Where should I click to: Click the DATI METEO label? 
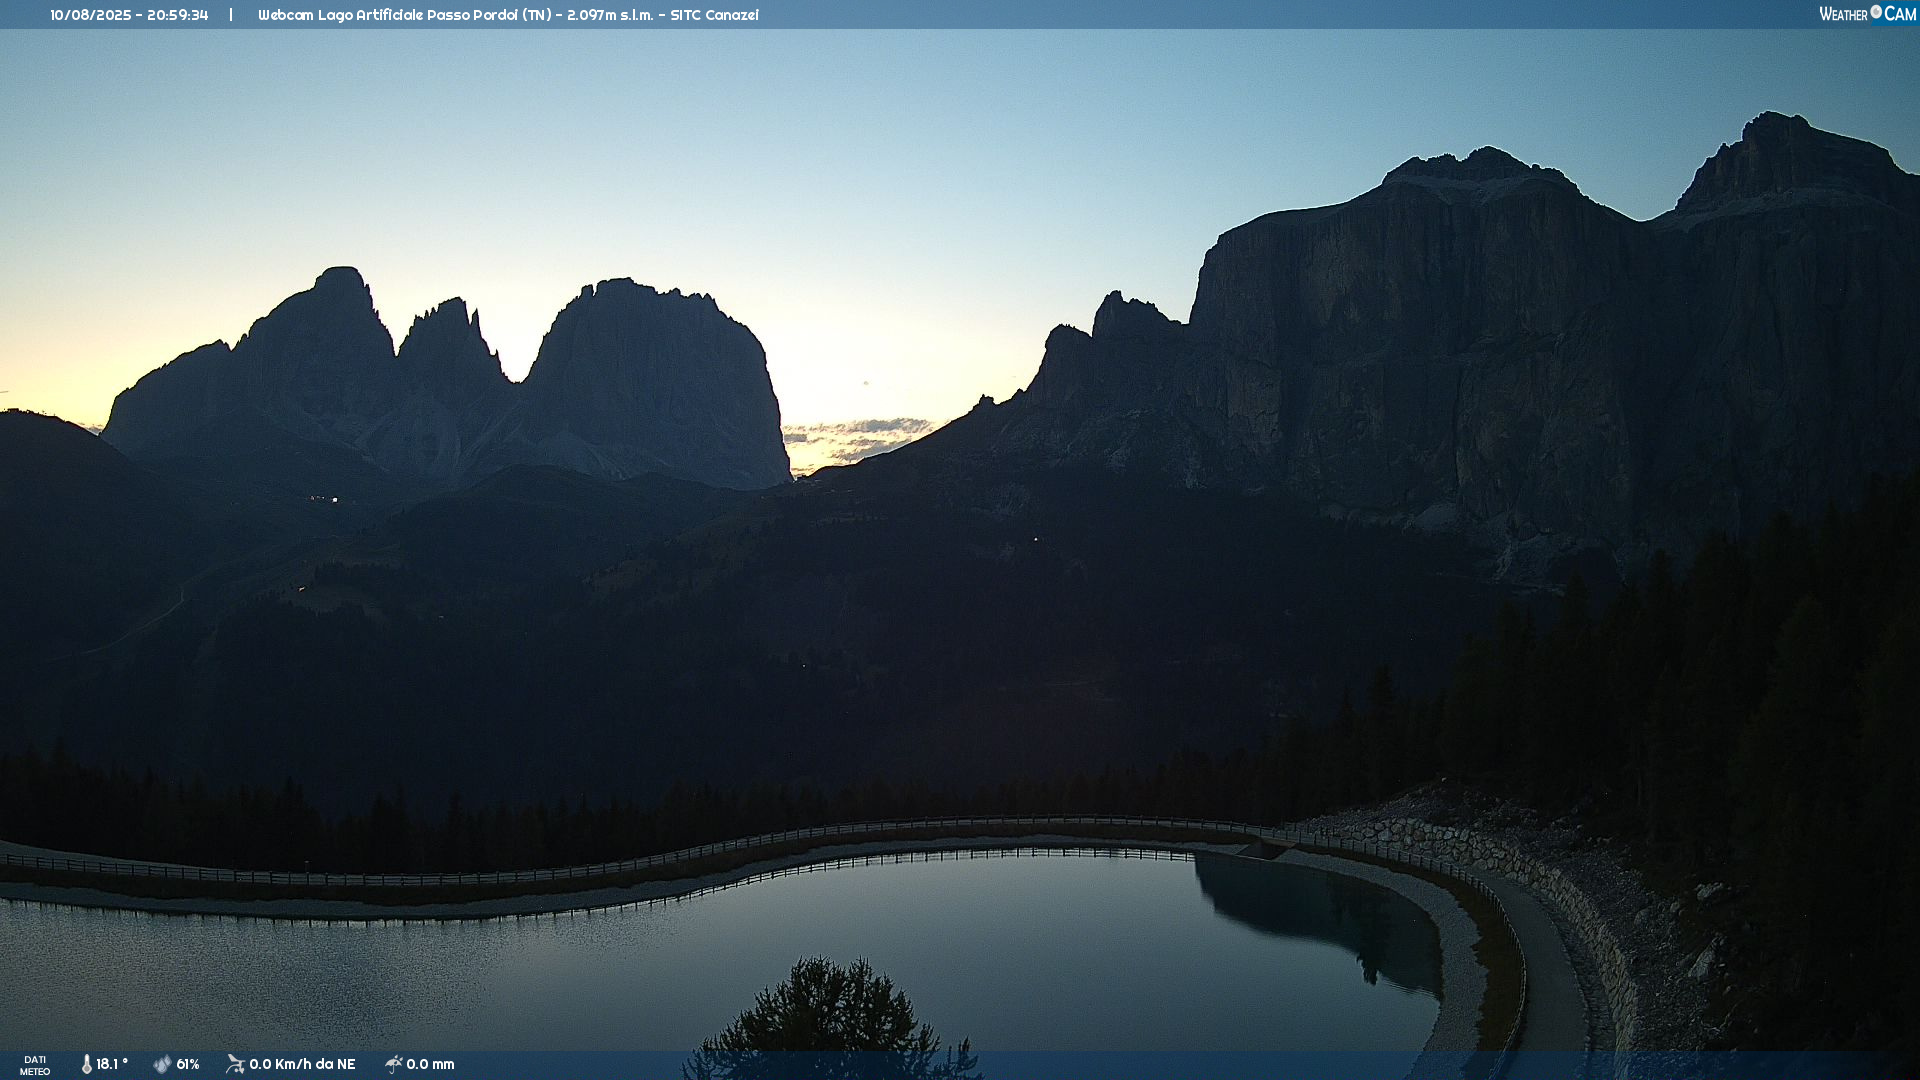coord(35,1065)
